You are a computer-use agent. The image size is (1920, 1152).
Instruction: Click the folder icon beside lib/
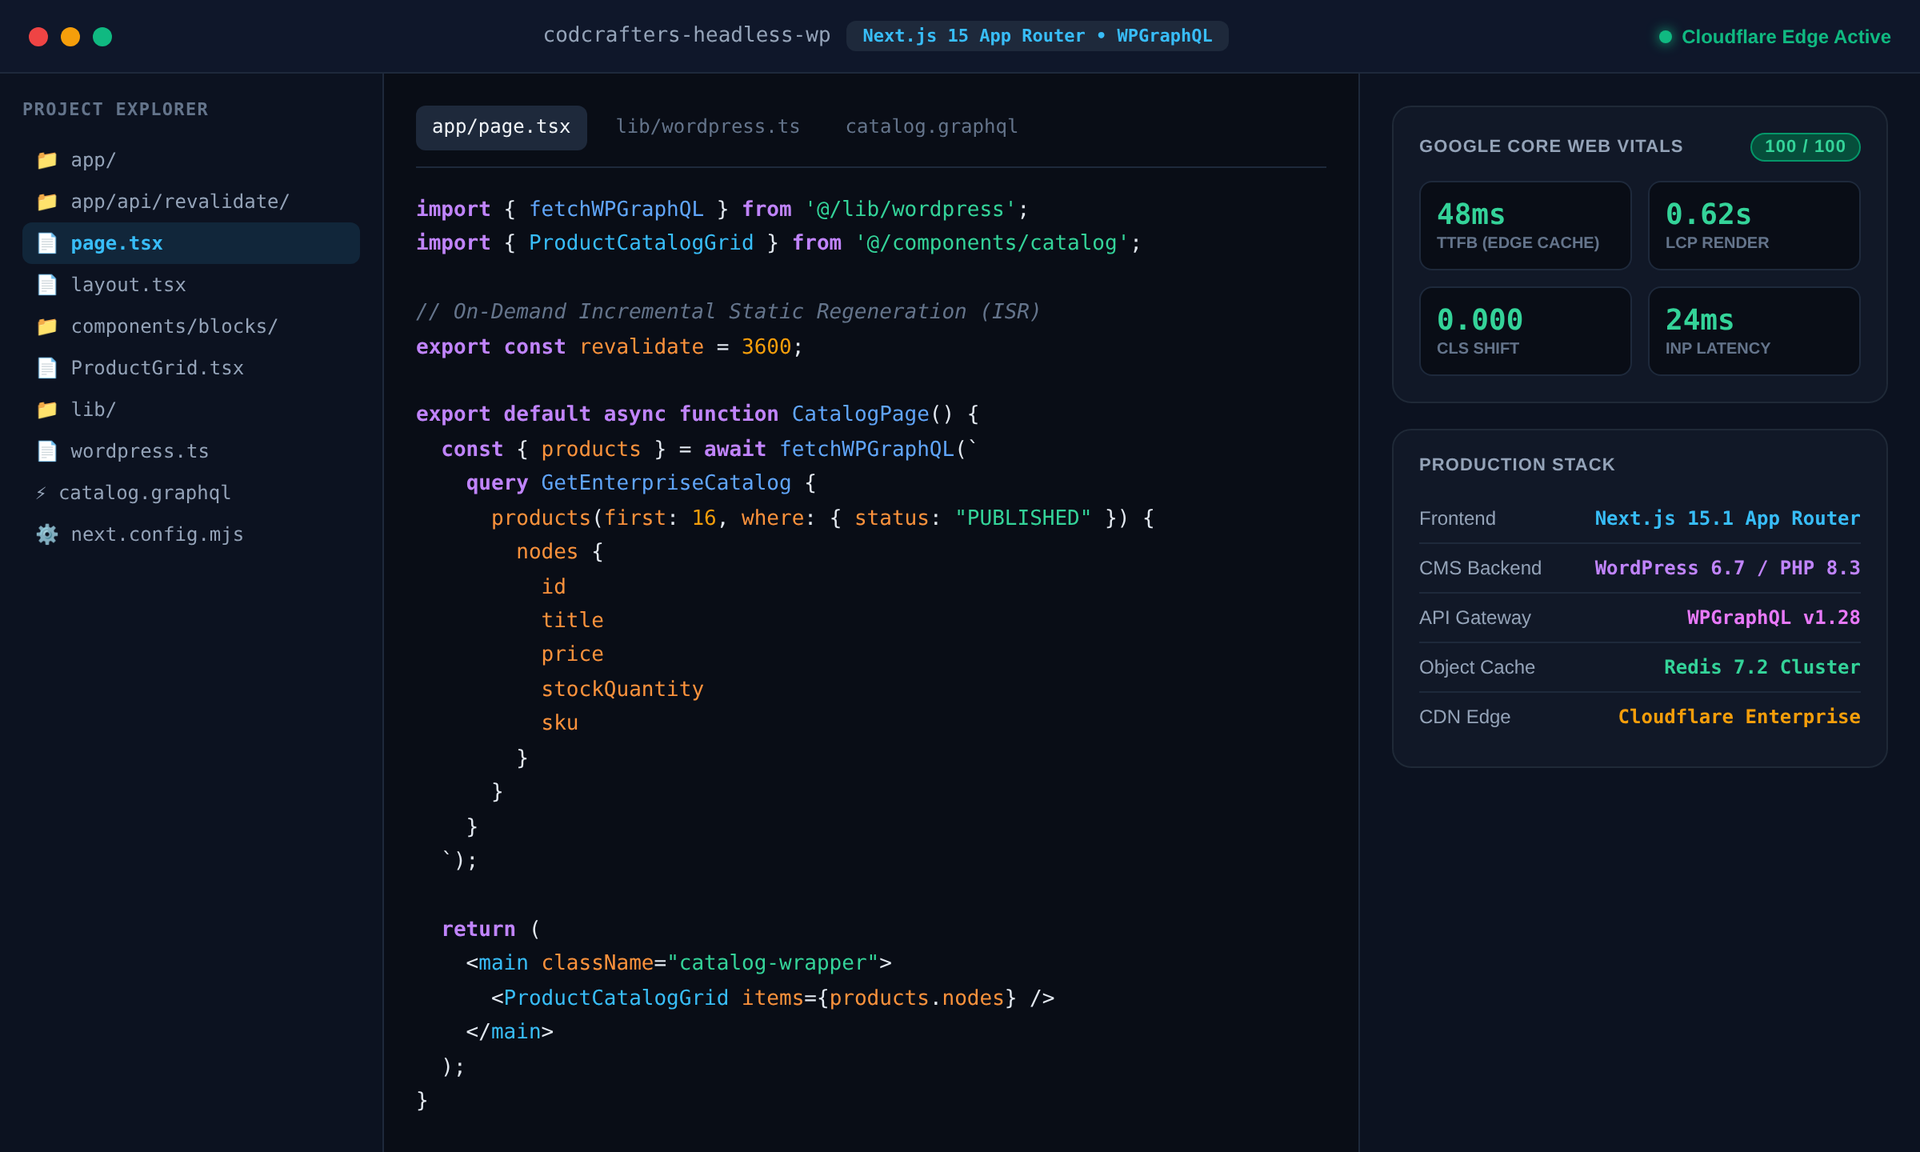[47, 410]
